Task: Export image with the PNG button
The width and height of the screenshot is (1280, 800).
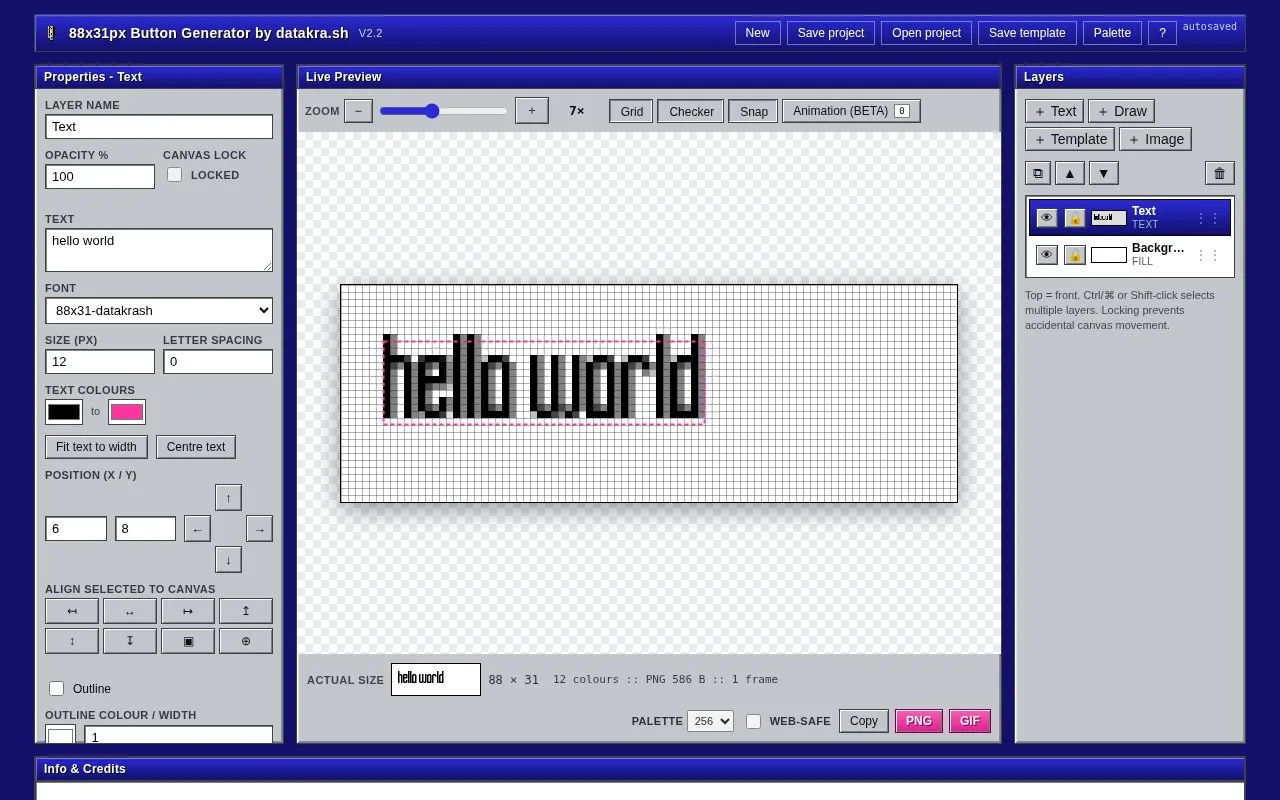Action: (x=919, y=721)
